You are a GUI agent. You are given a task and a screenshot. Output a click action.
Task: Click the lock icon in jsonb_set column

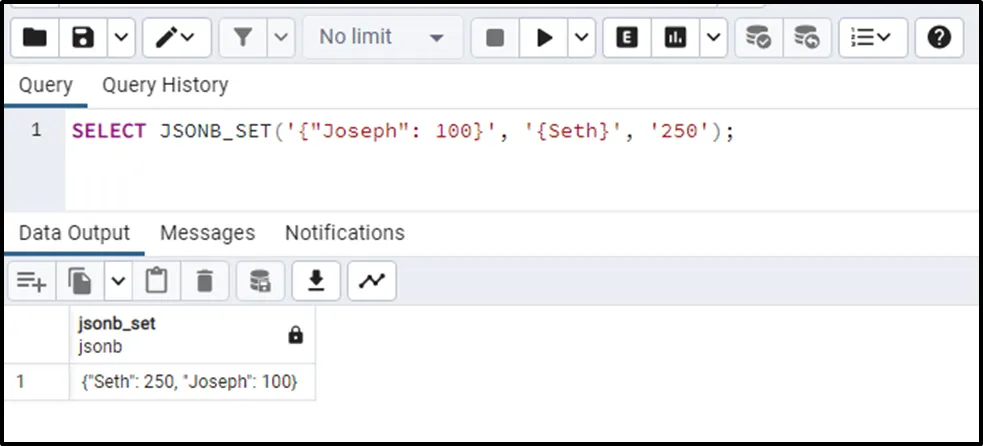tap(295, 336)
